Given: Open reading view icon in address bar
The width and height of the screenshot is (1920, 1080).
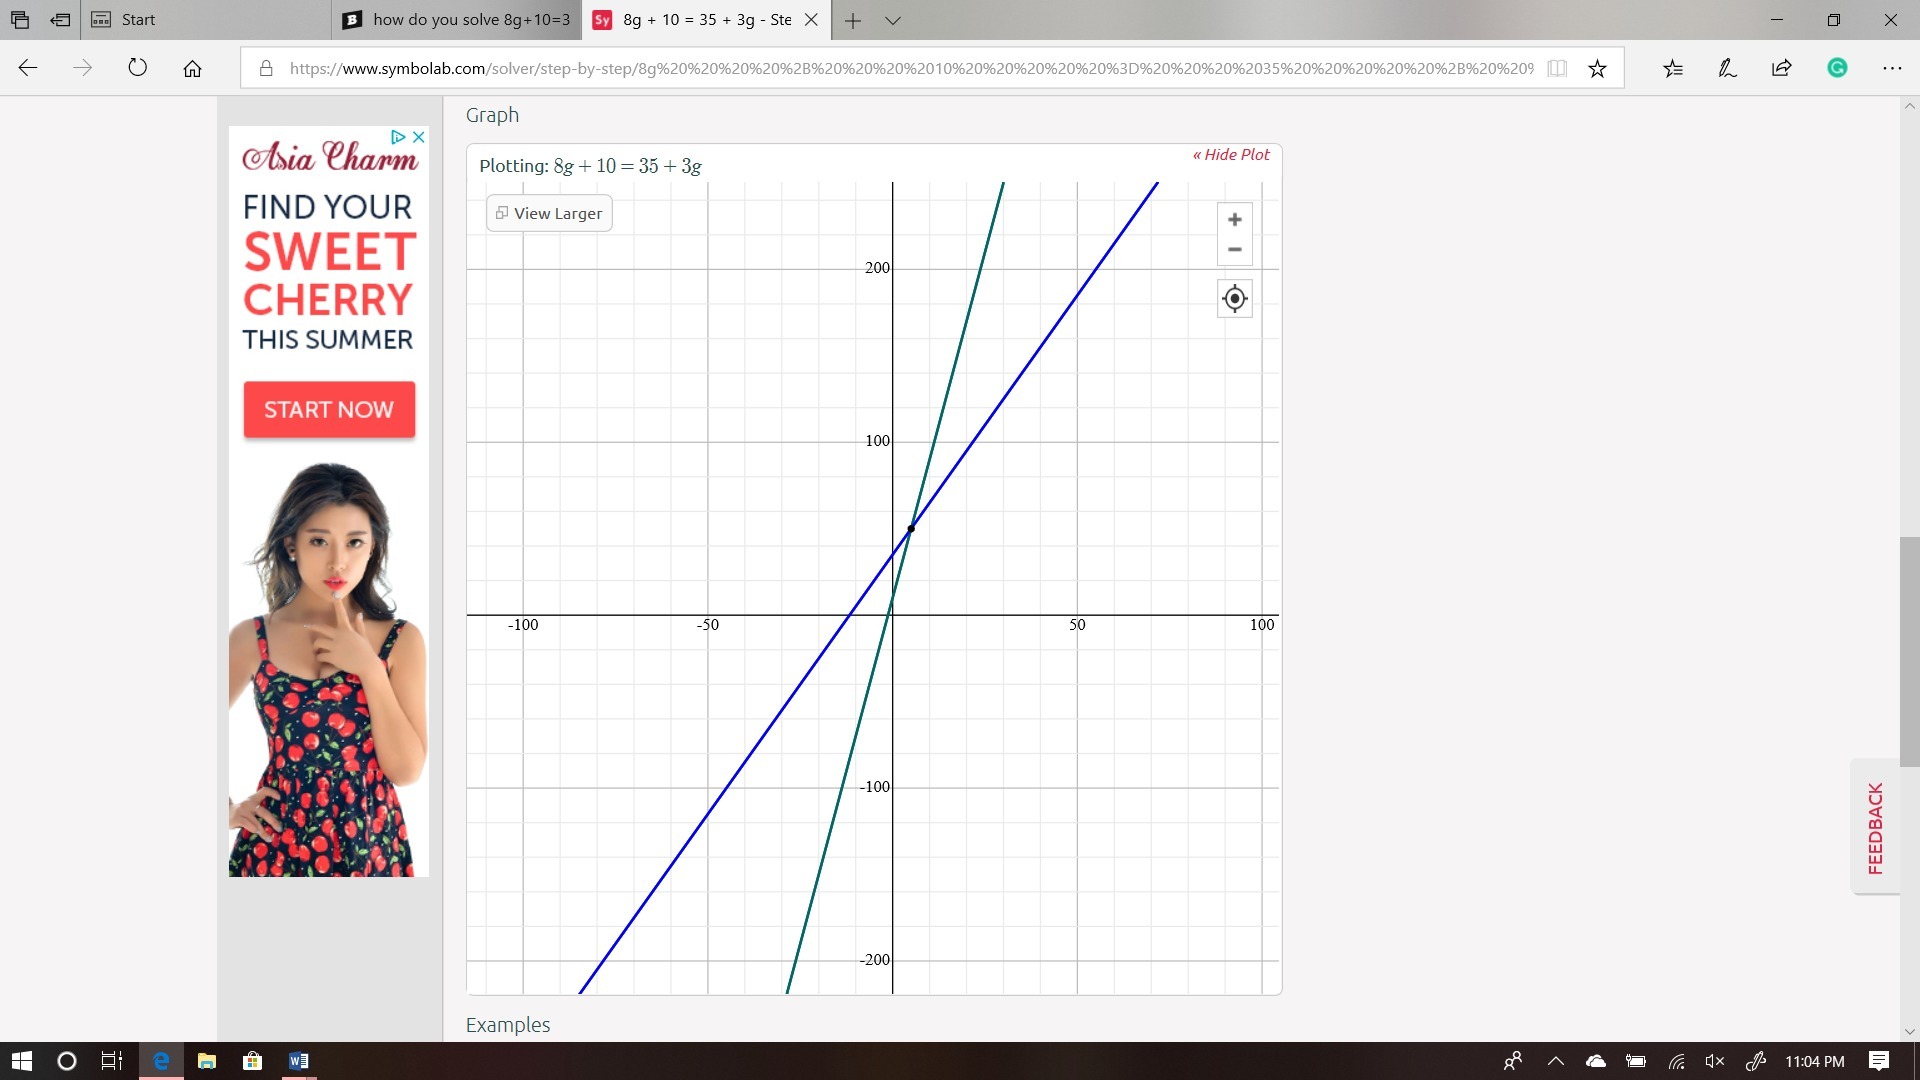Looking at the screenshot, I should [1556, 68].
